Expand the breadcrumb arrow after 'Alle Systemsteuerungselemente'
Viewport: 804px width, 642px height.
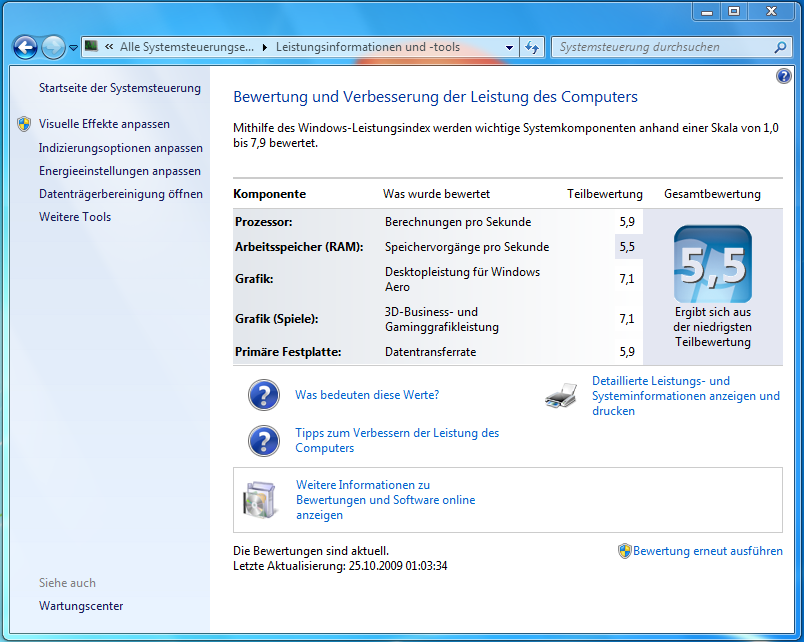tap(264, 47)
